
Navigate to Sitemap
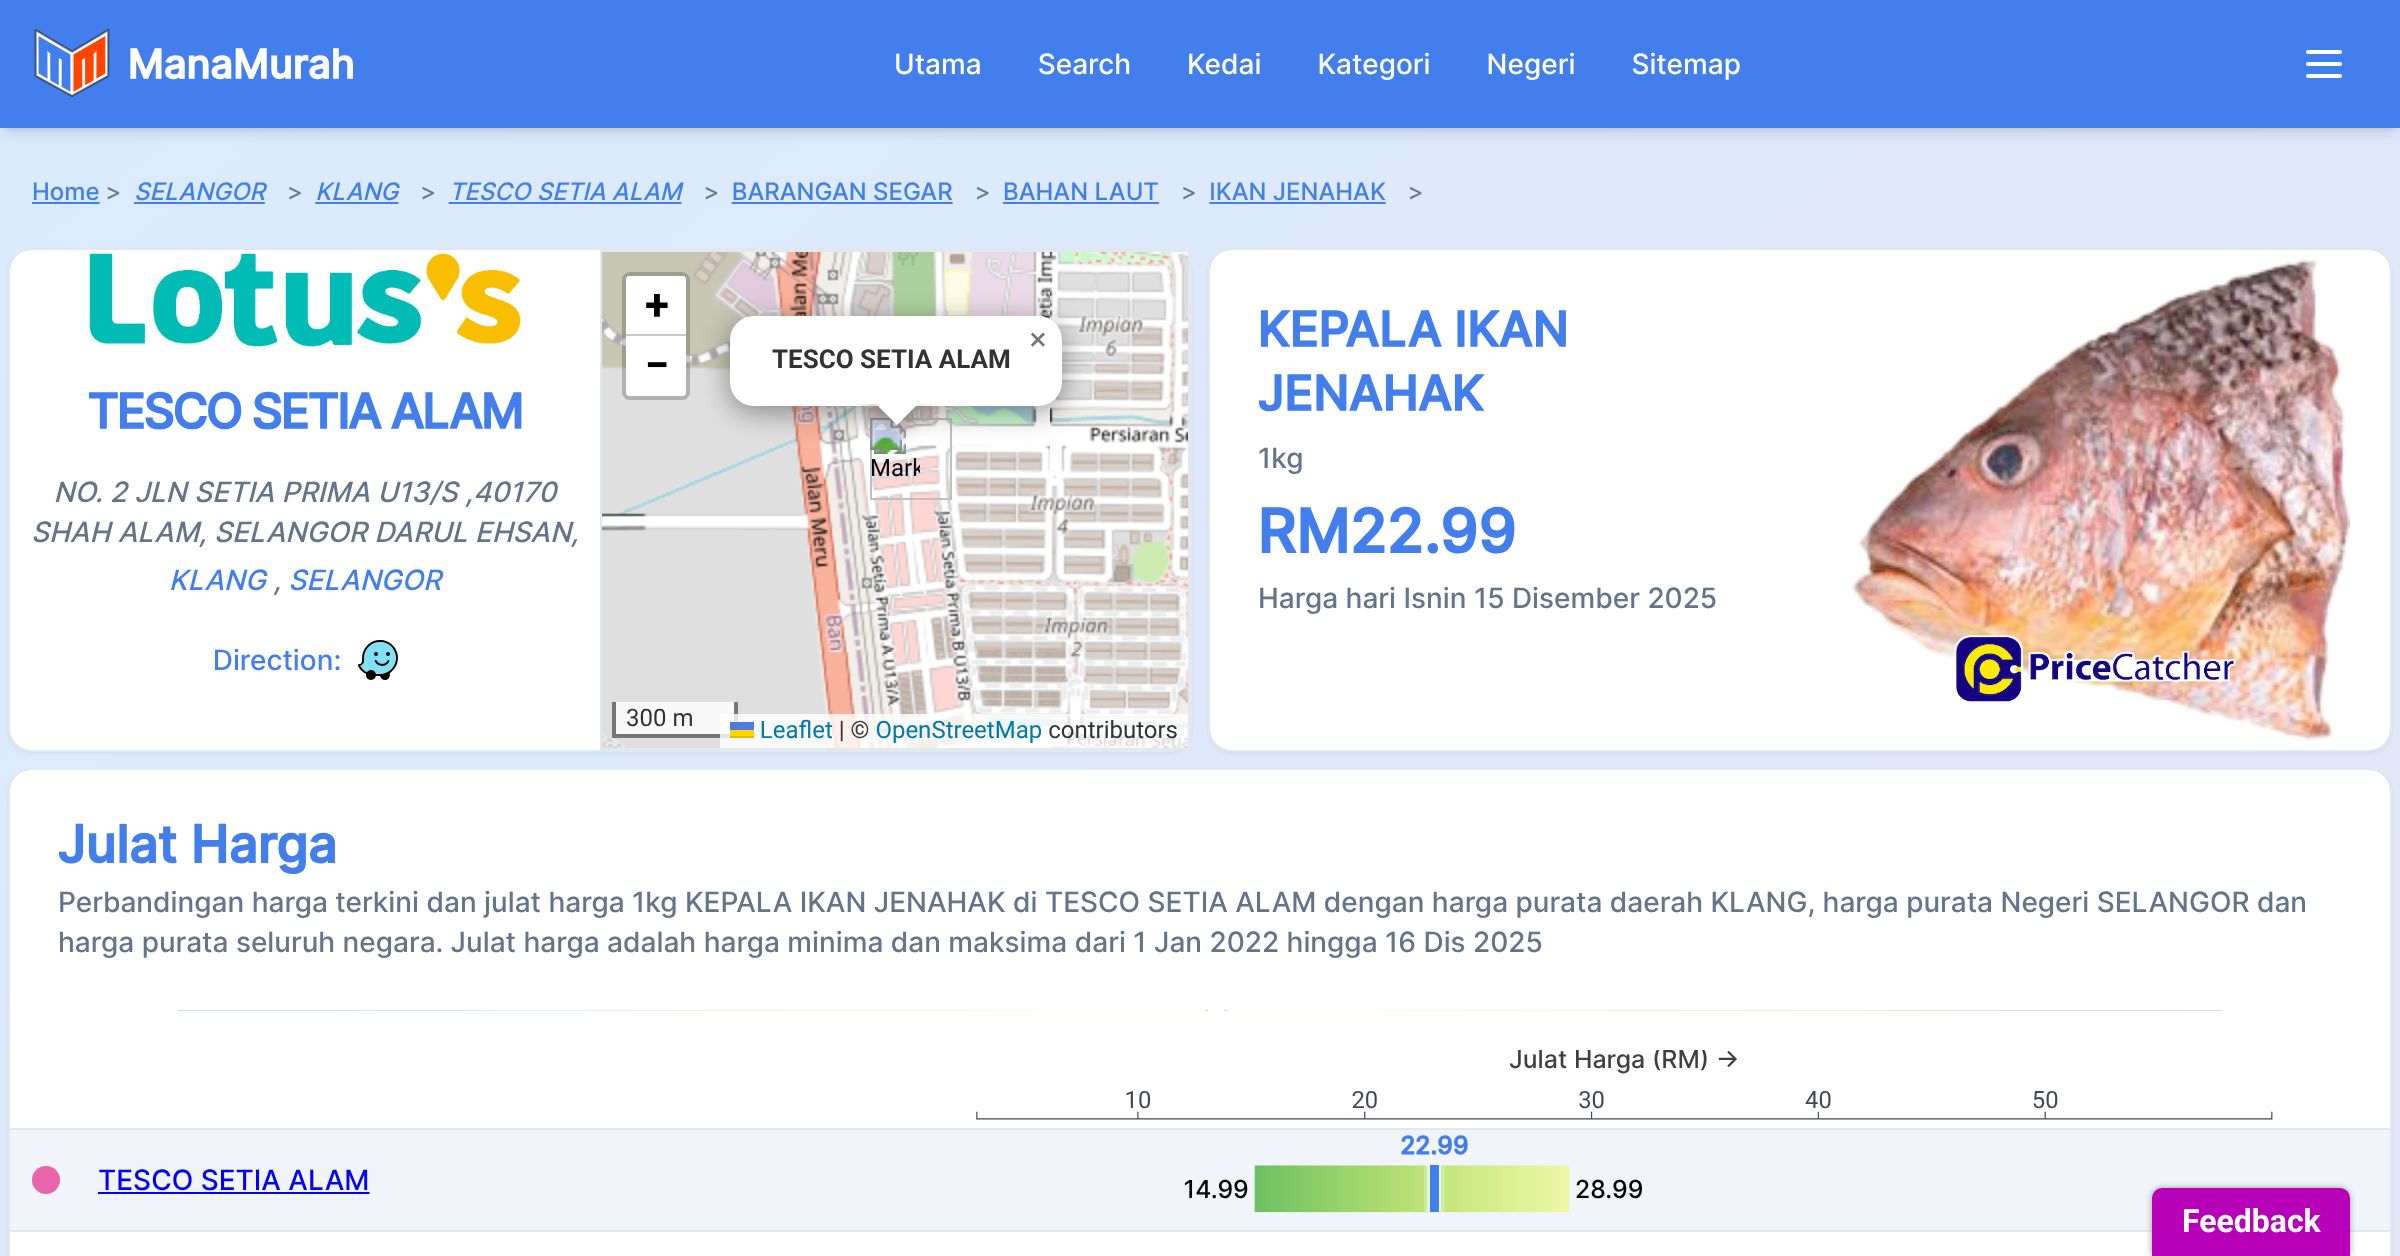click(1685, 64)
